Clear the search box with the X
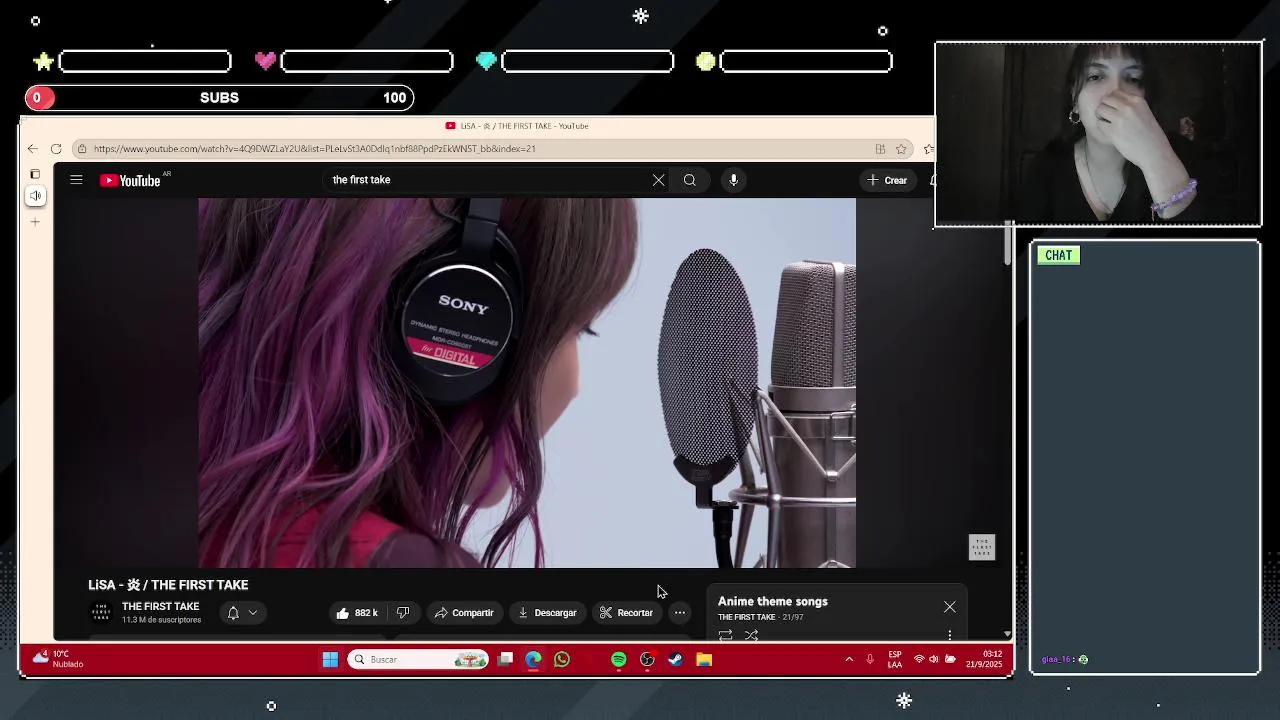 pos(658,180)
